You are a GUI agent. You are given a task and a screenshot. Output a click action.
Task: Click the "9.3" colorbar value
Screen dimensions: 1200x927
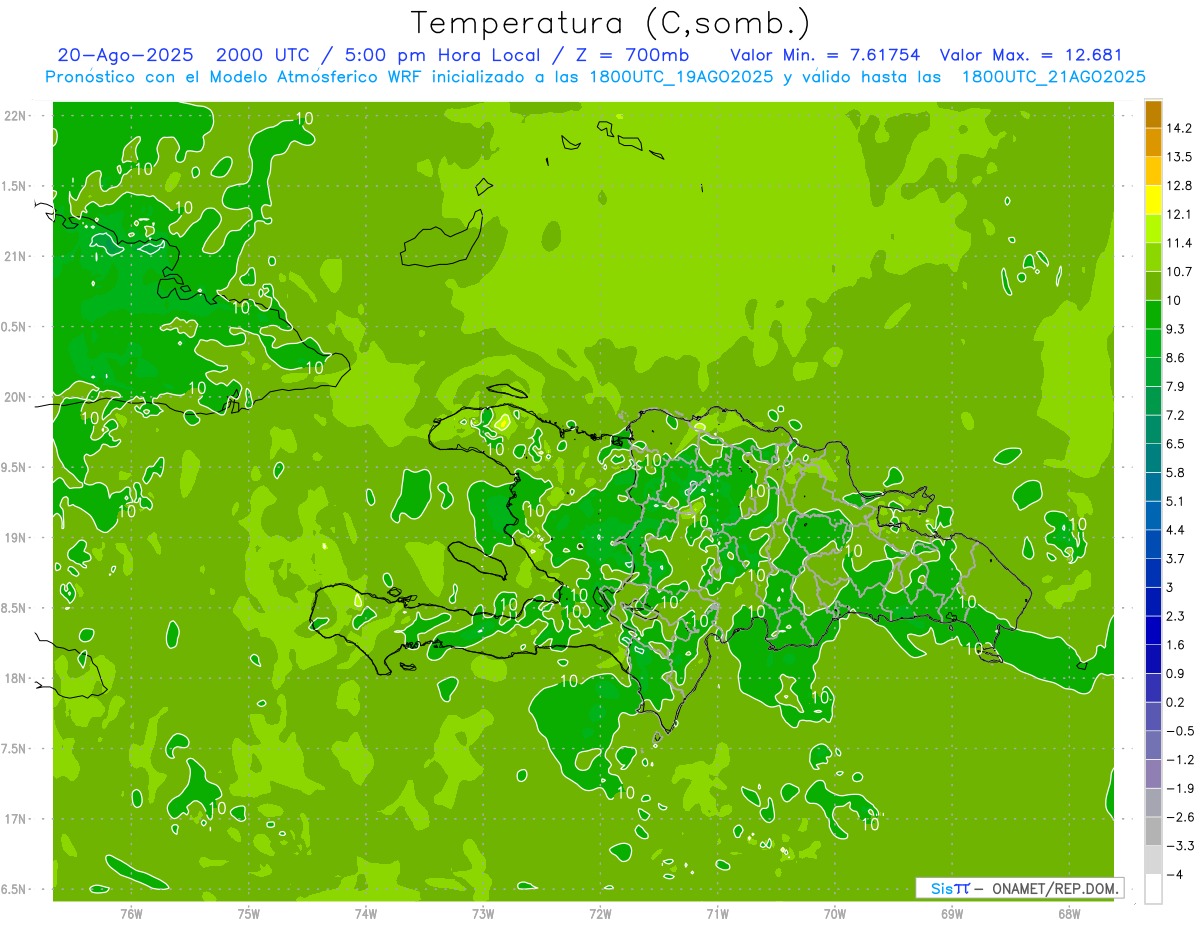[1177, 329]
